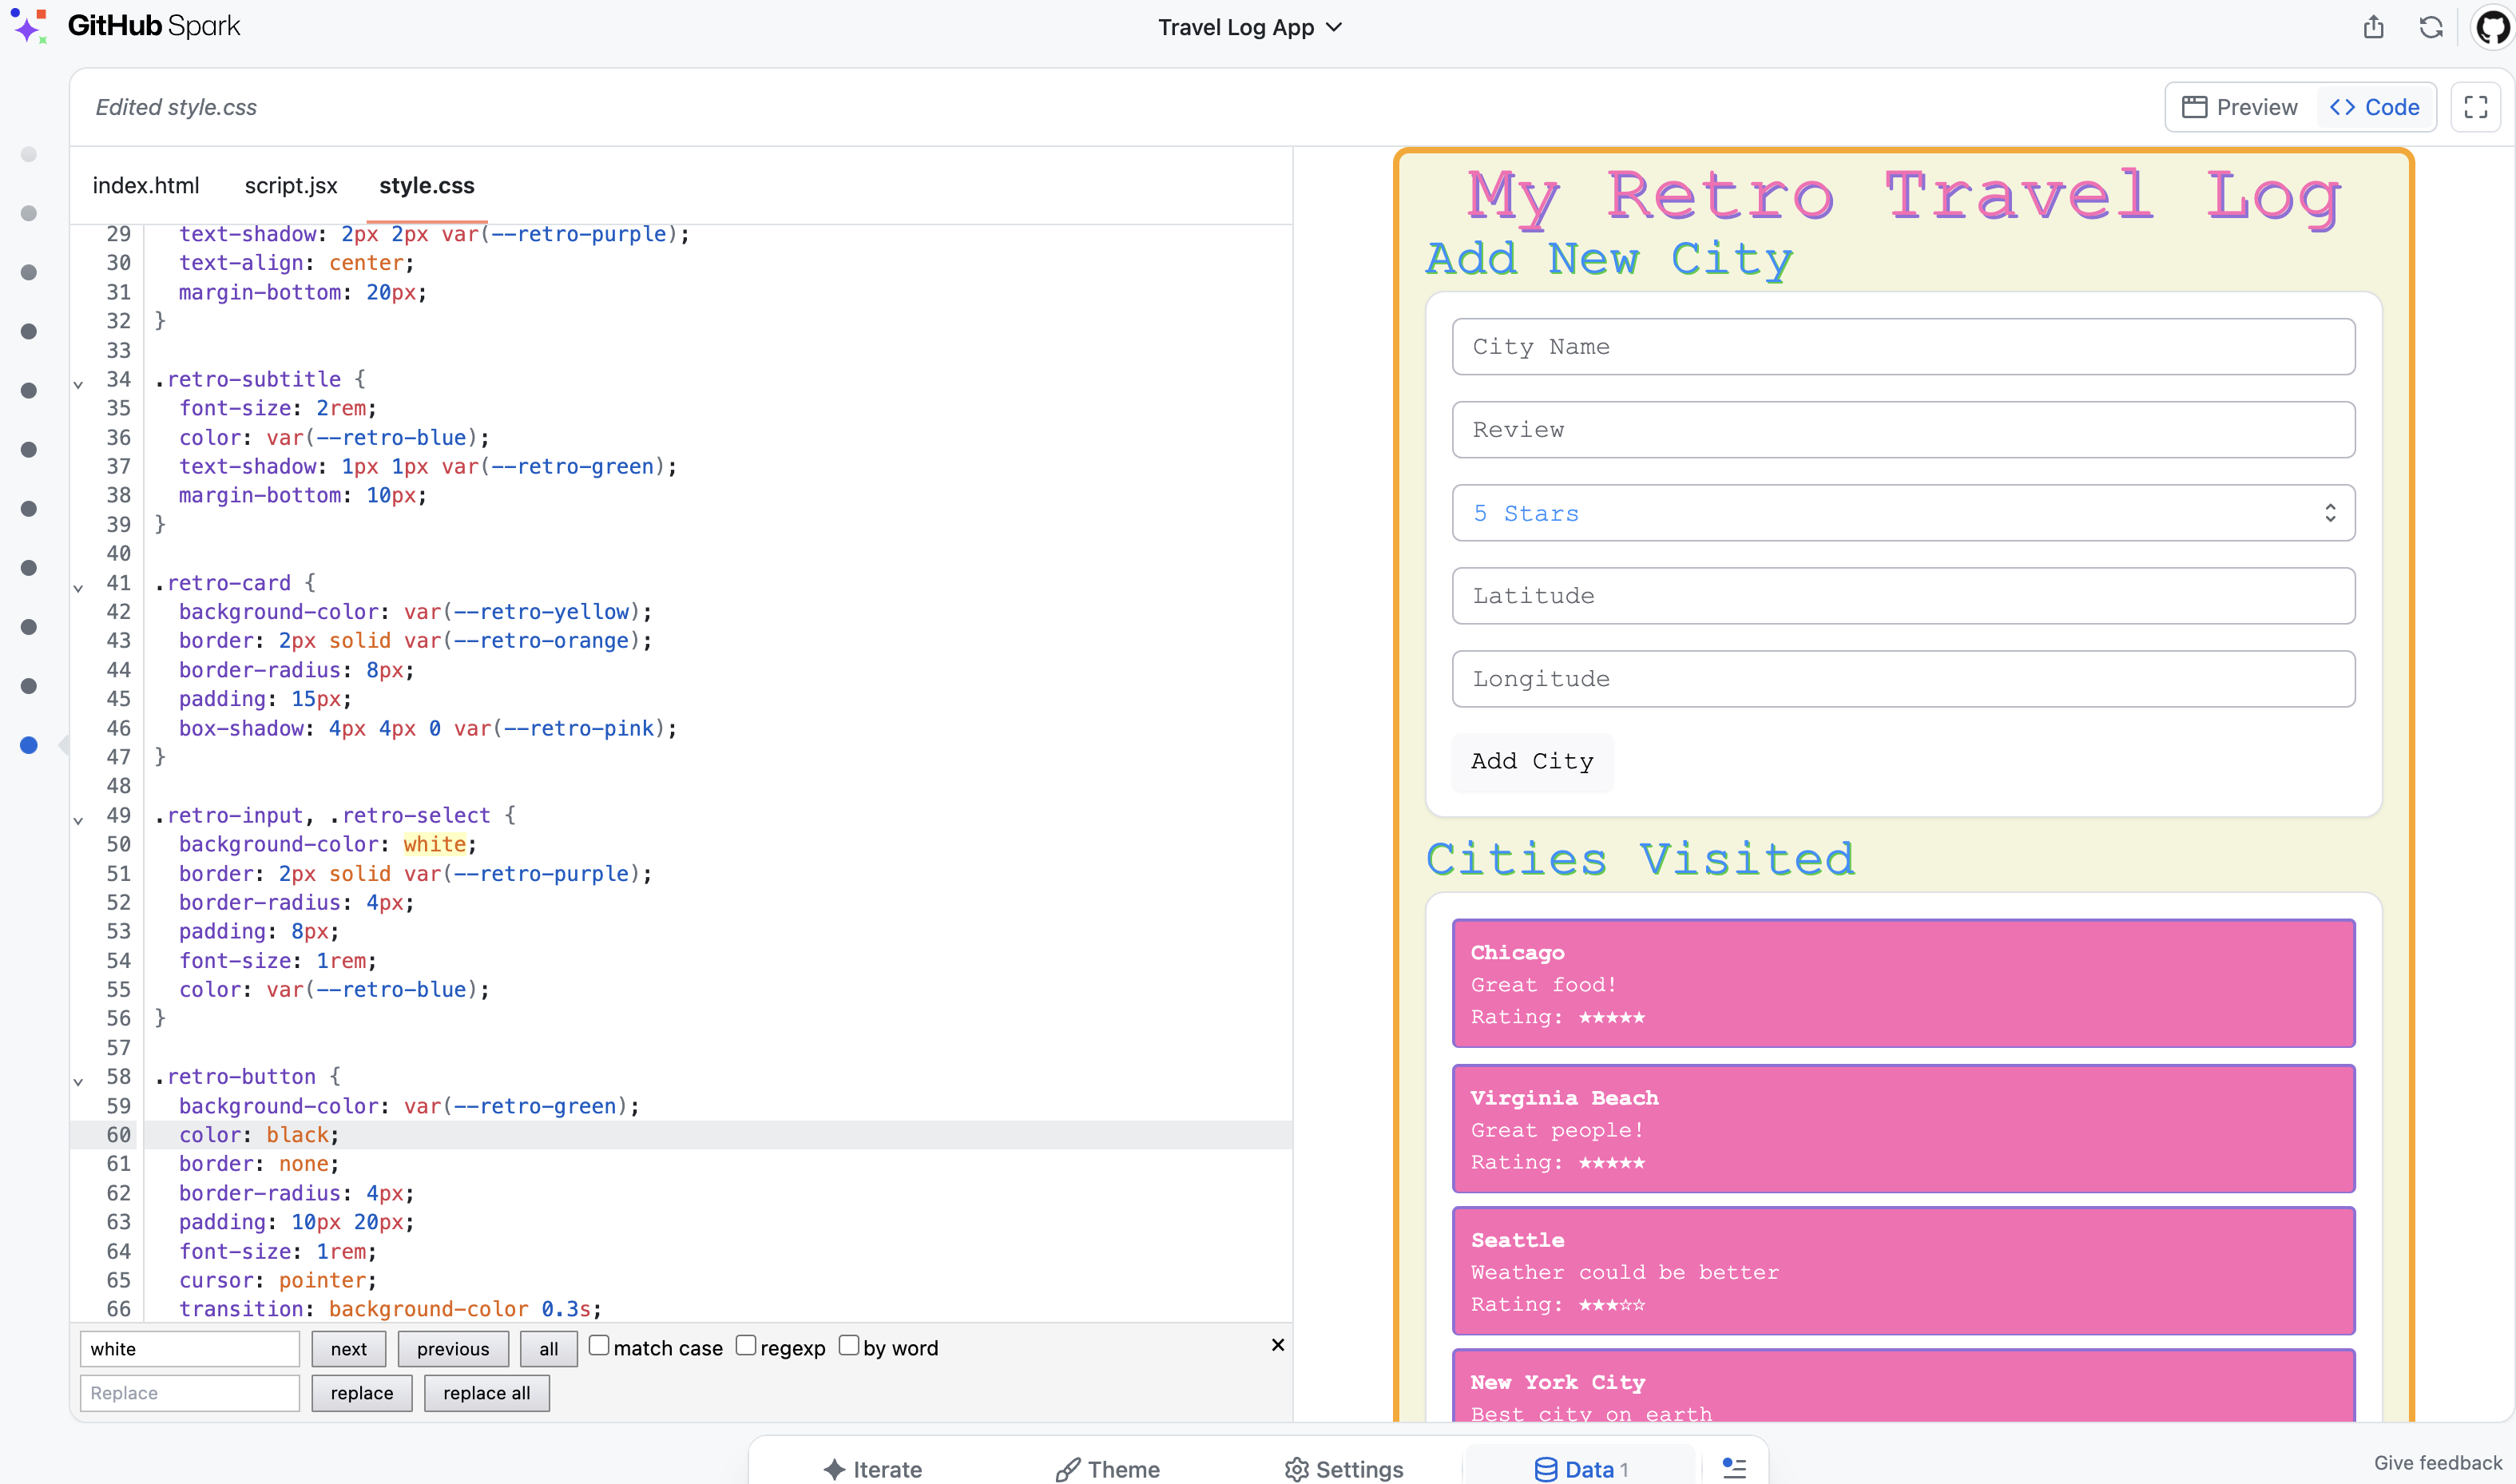Select the first history dot in sidebar
This screenshot has height=1484, width=2516.
point(29,154)
